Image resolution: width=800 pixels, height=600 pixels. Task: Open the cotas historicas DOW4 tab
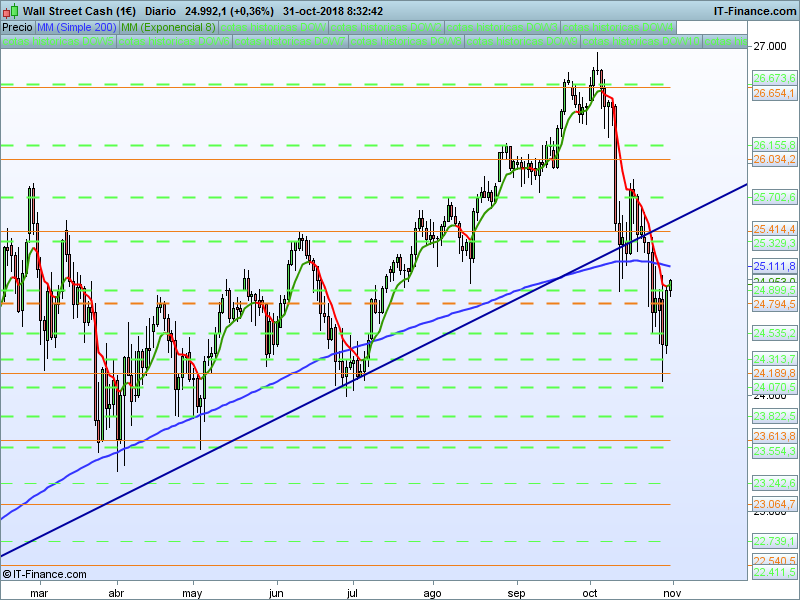(x=618, y=27)
